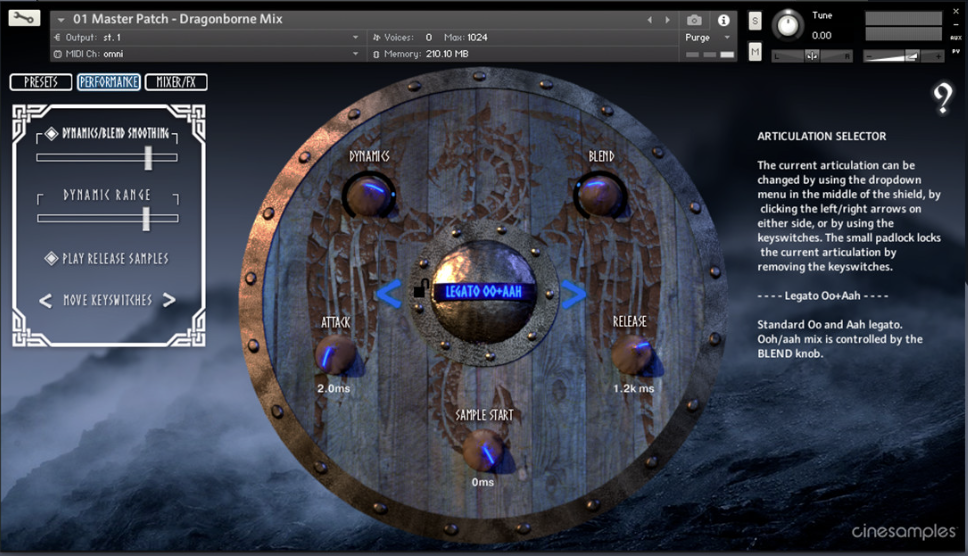The image size is (968, 556).
Task: Open the Purge dropdown menu
Action: click(707, 38)
